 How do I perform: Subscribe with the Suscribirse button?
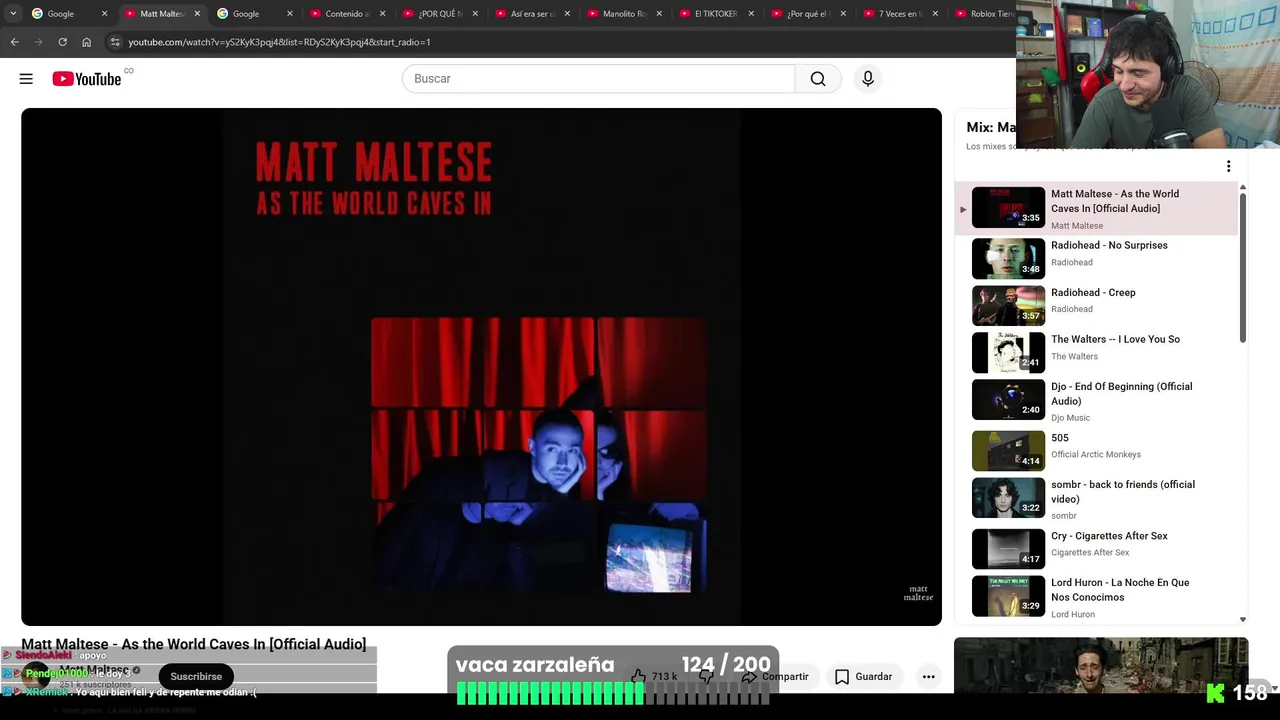click(196, 677)
